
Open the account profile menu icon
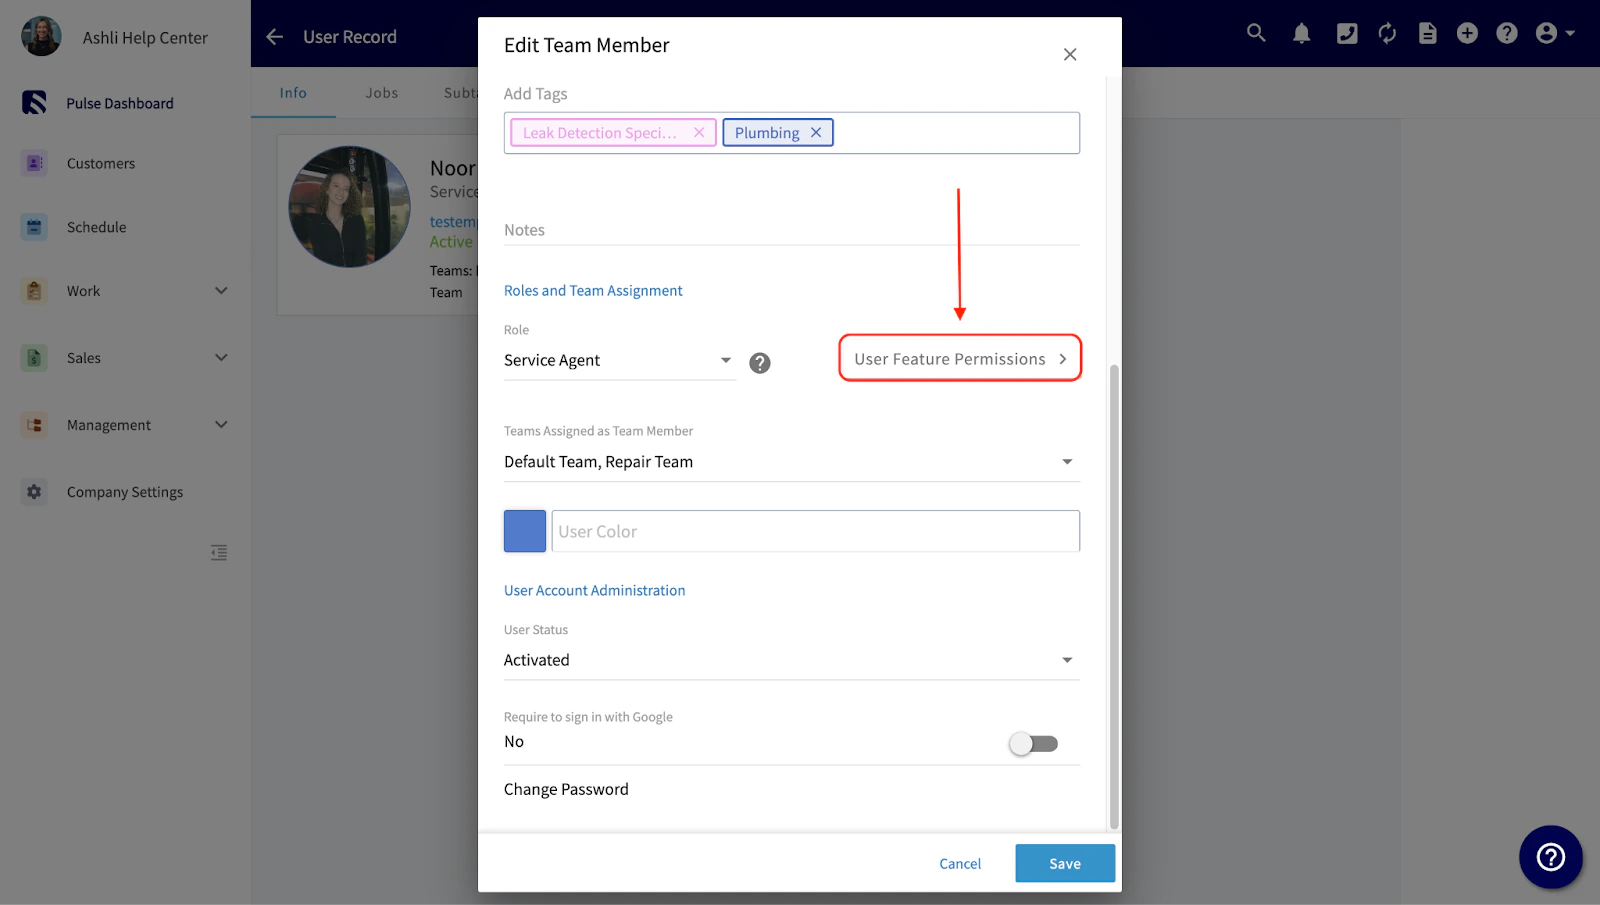[1555, 34]
